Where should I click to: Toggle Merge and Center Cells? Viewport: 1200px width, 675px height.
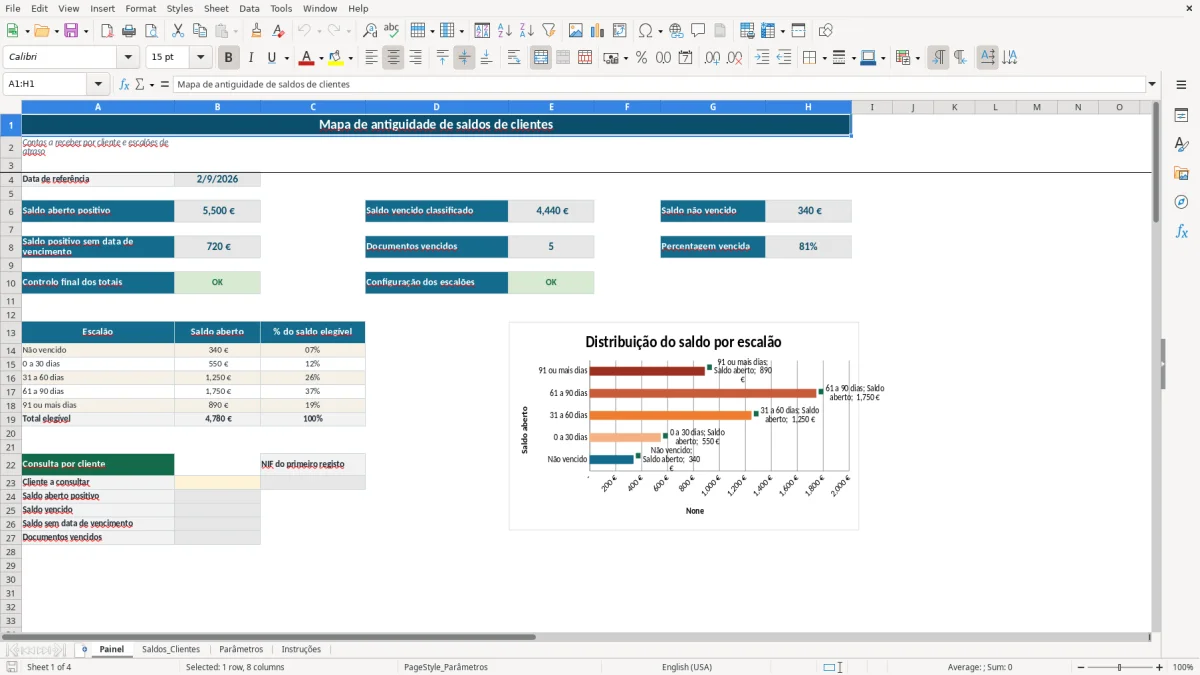coord(541,58)
